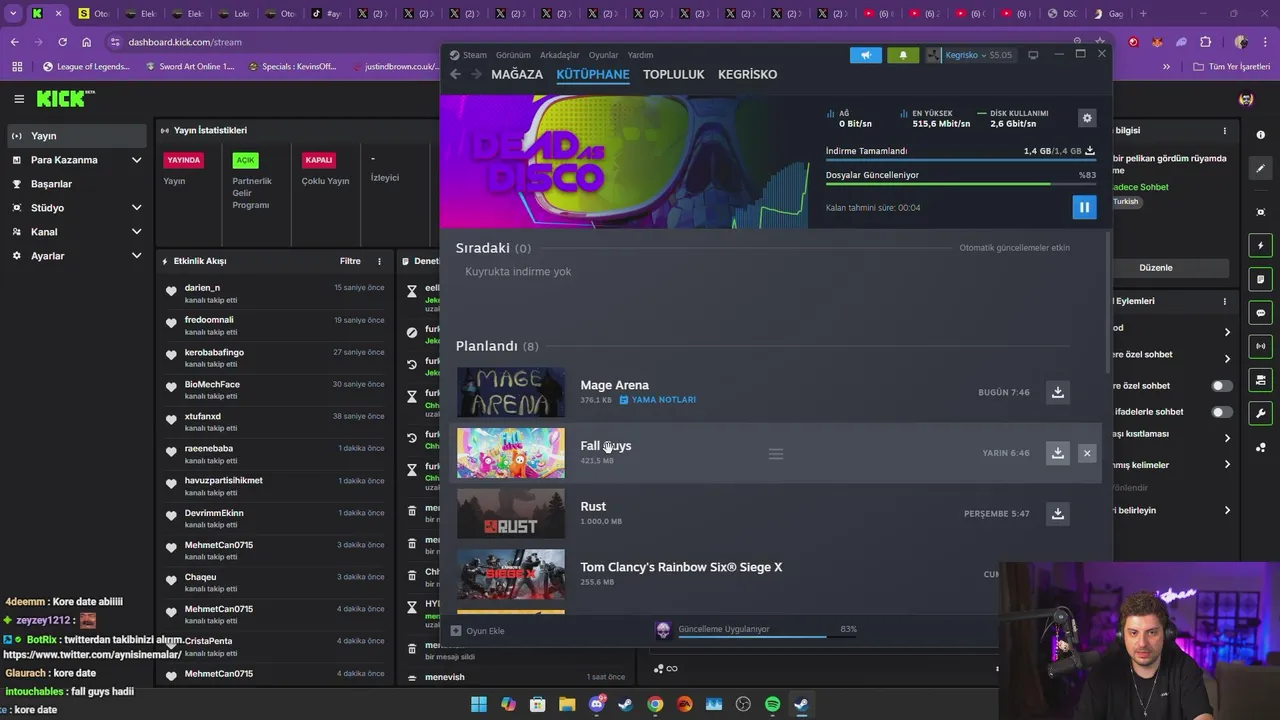Toggle the first özel sohbet switch
Image resolution: width=1280 pixels, height=720 pixels.
point(1222,386)
